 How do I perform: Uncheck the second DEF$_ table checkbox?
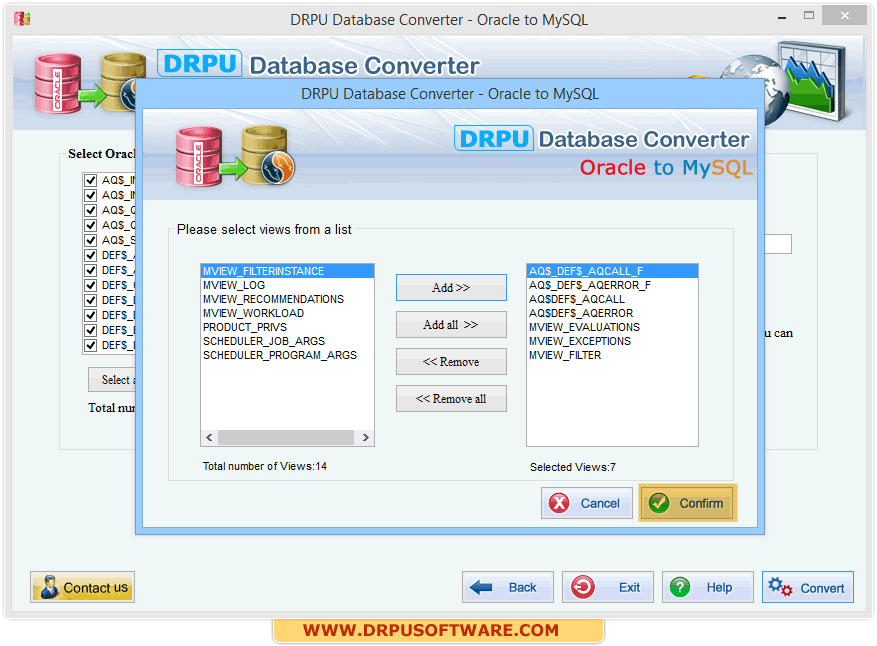[90, 271]
